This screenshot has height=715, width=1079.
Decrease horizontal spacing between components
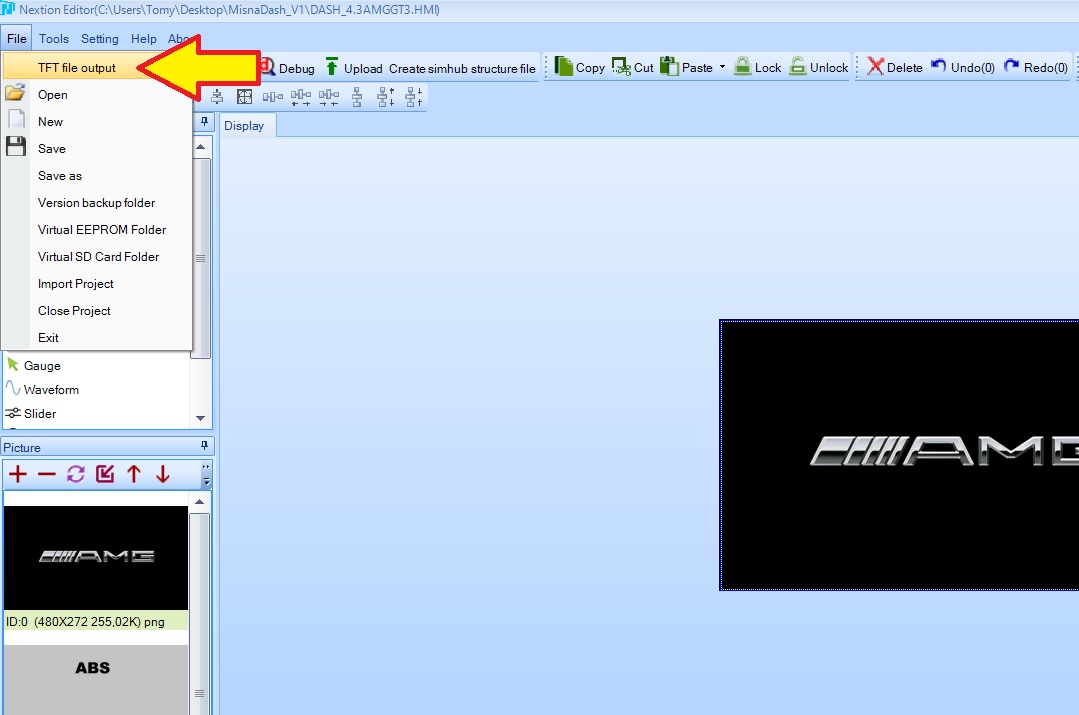point(329,97)
